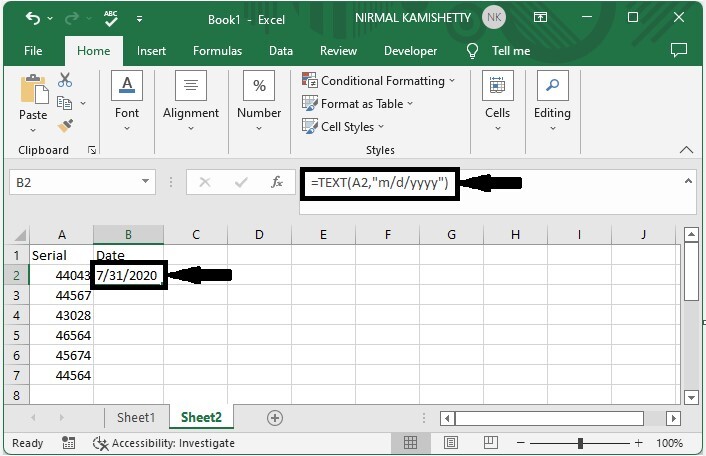The image size is (706, 456).
Task: Select column A header
Action: point(62,235)
